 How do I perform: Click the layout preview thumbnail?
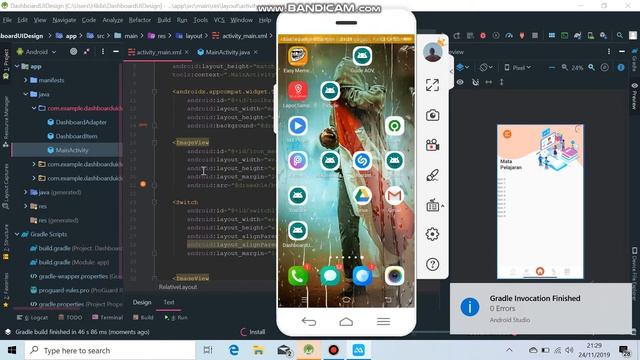point(540,202)
